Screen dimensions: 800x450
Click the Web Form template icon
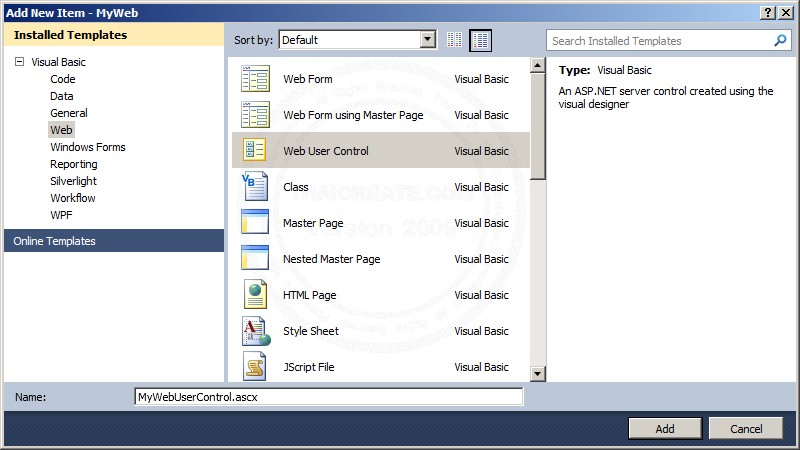pos(255,79)
